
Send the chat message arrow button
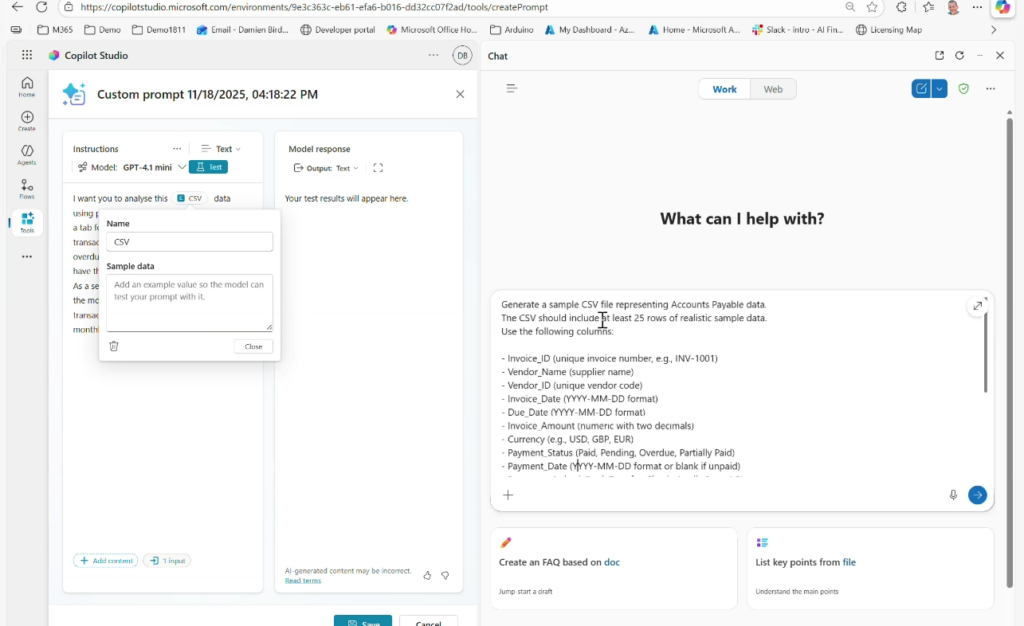978,495
